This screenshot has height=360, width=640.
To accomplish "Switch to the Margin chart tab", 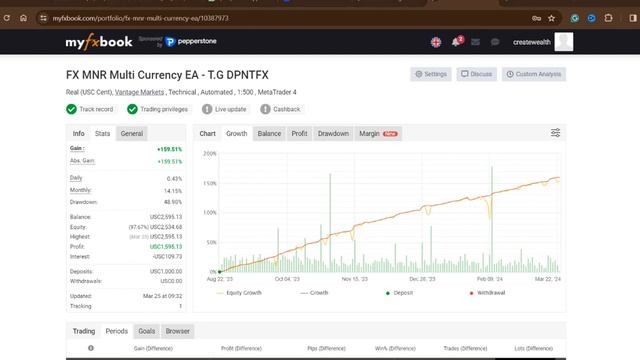I will click(x=378, y=133).
